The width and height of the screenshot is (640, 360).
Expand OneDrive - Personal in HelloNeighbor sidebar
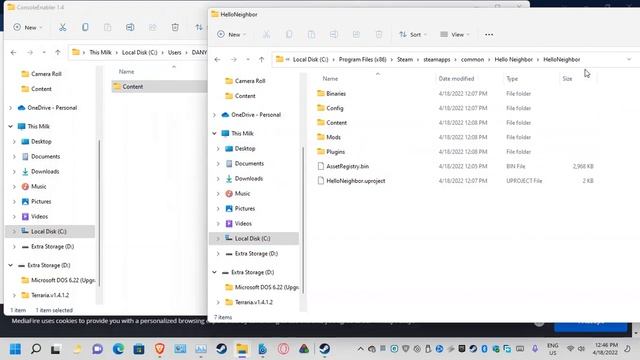coord(214,115)
